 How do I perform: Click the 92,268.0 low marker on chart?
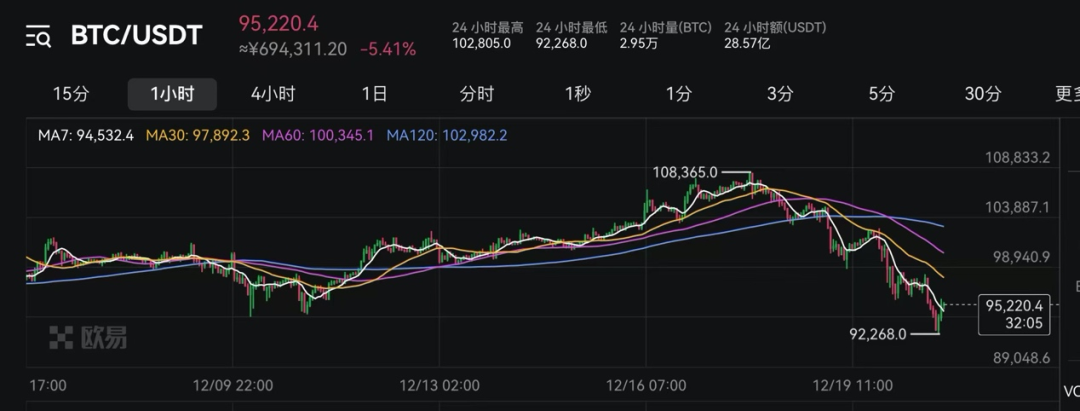pyautogui.click(x=878, y=335)
